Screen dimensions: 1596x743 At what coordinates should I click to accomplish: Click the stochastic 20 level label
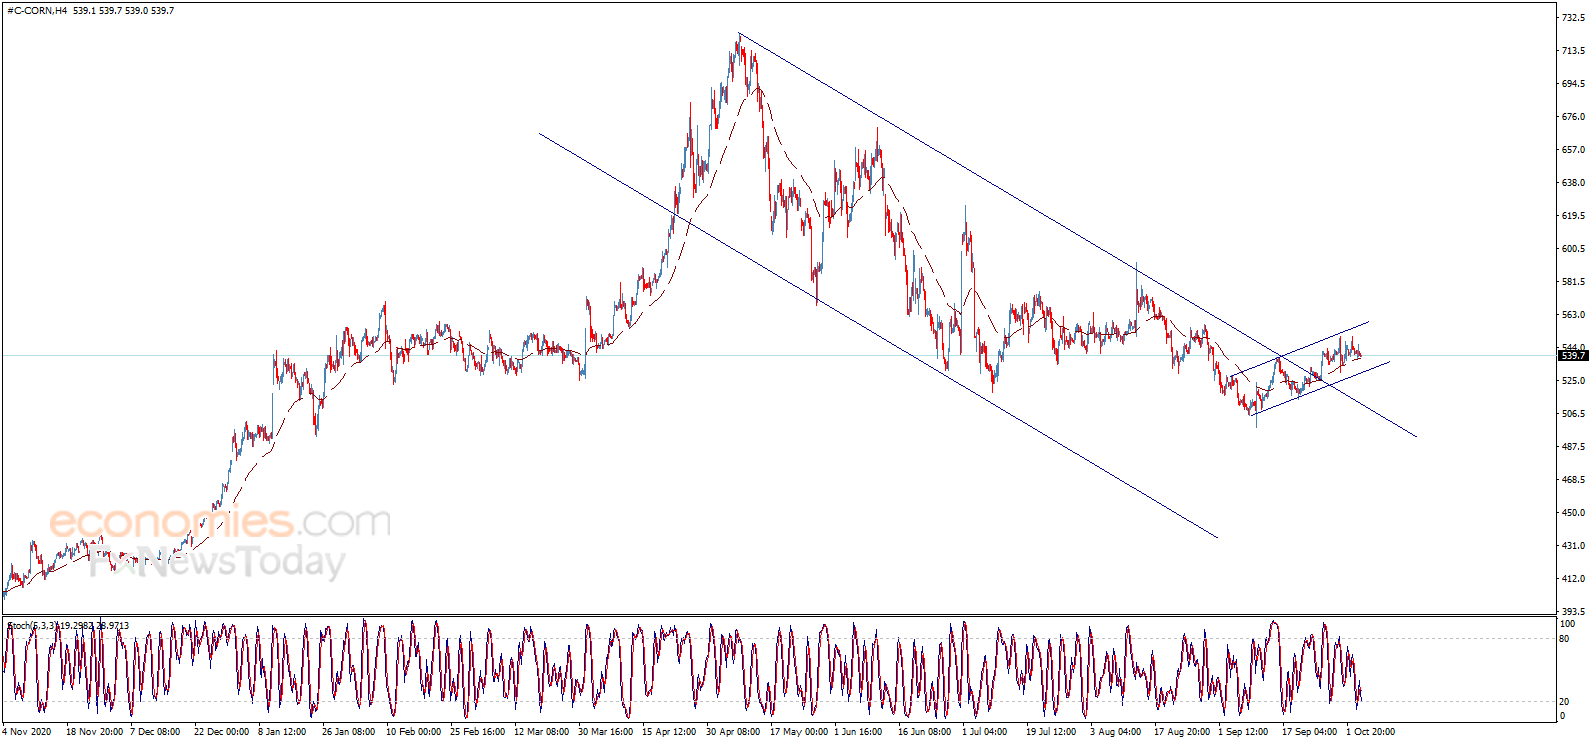(x=1565, y=702)
